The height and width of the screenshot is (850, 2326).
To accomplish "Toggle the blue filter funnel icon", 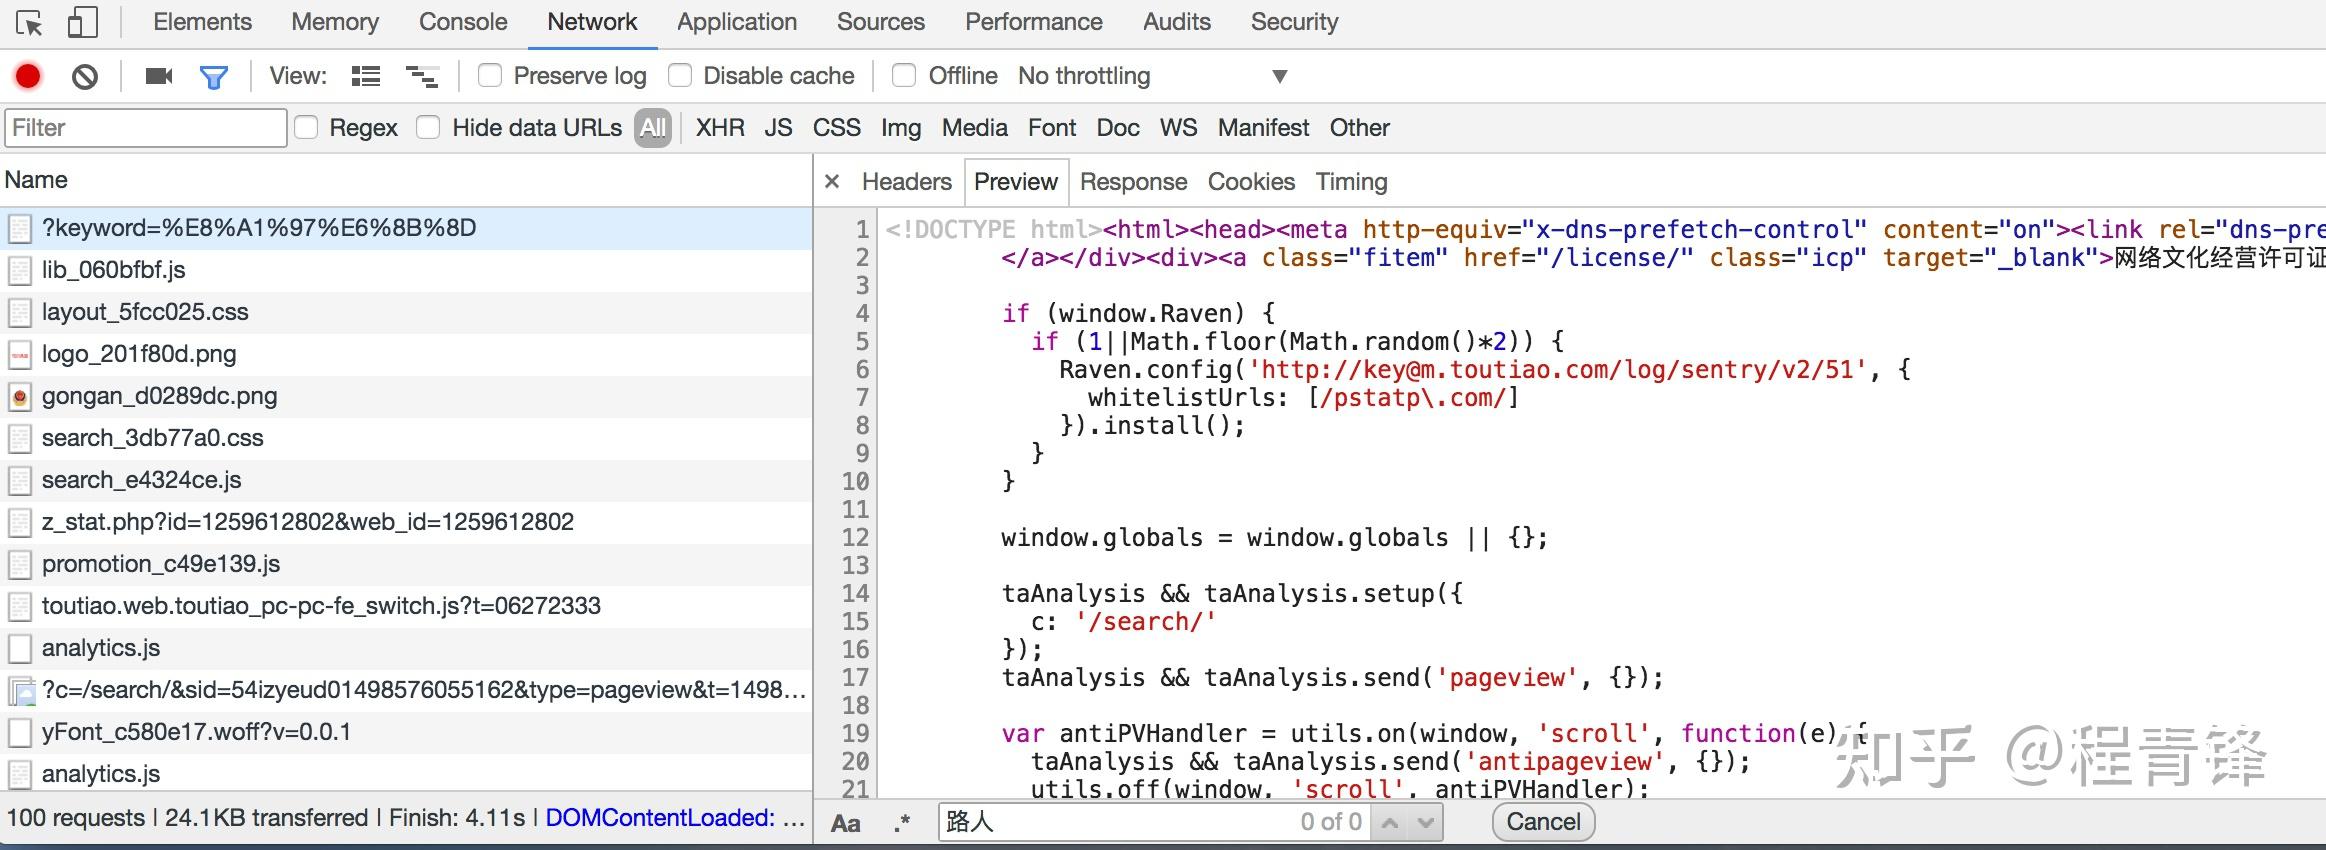I will (x=214, y=76).
